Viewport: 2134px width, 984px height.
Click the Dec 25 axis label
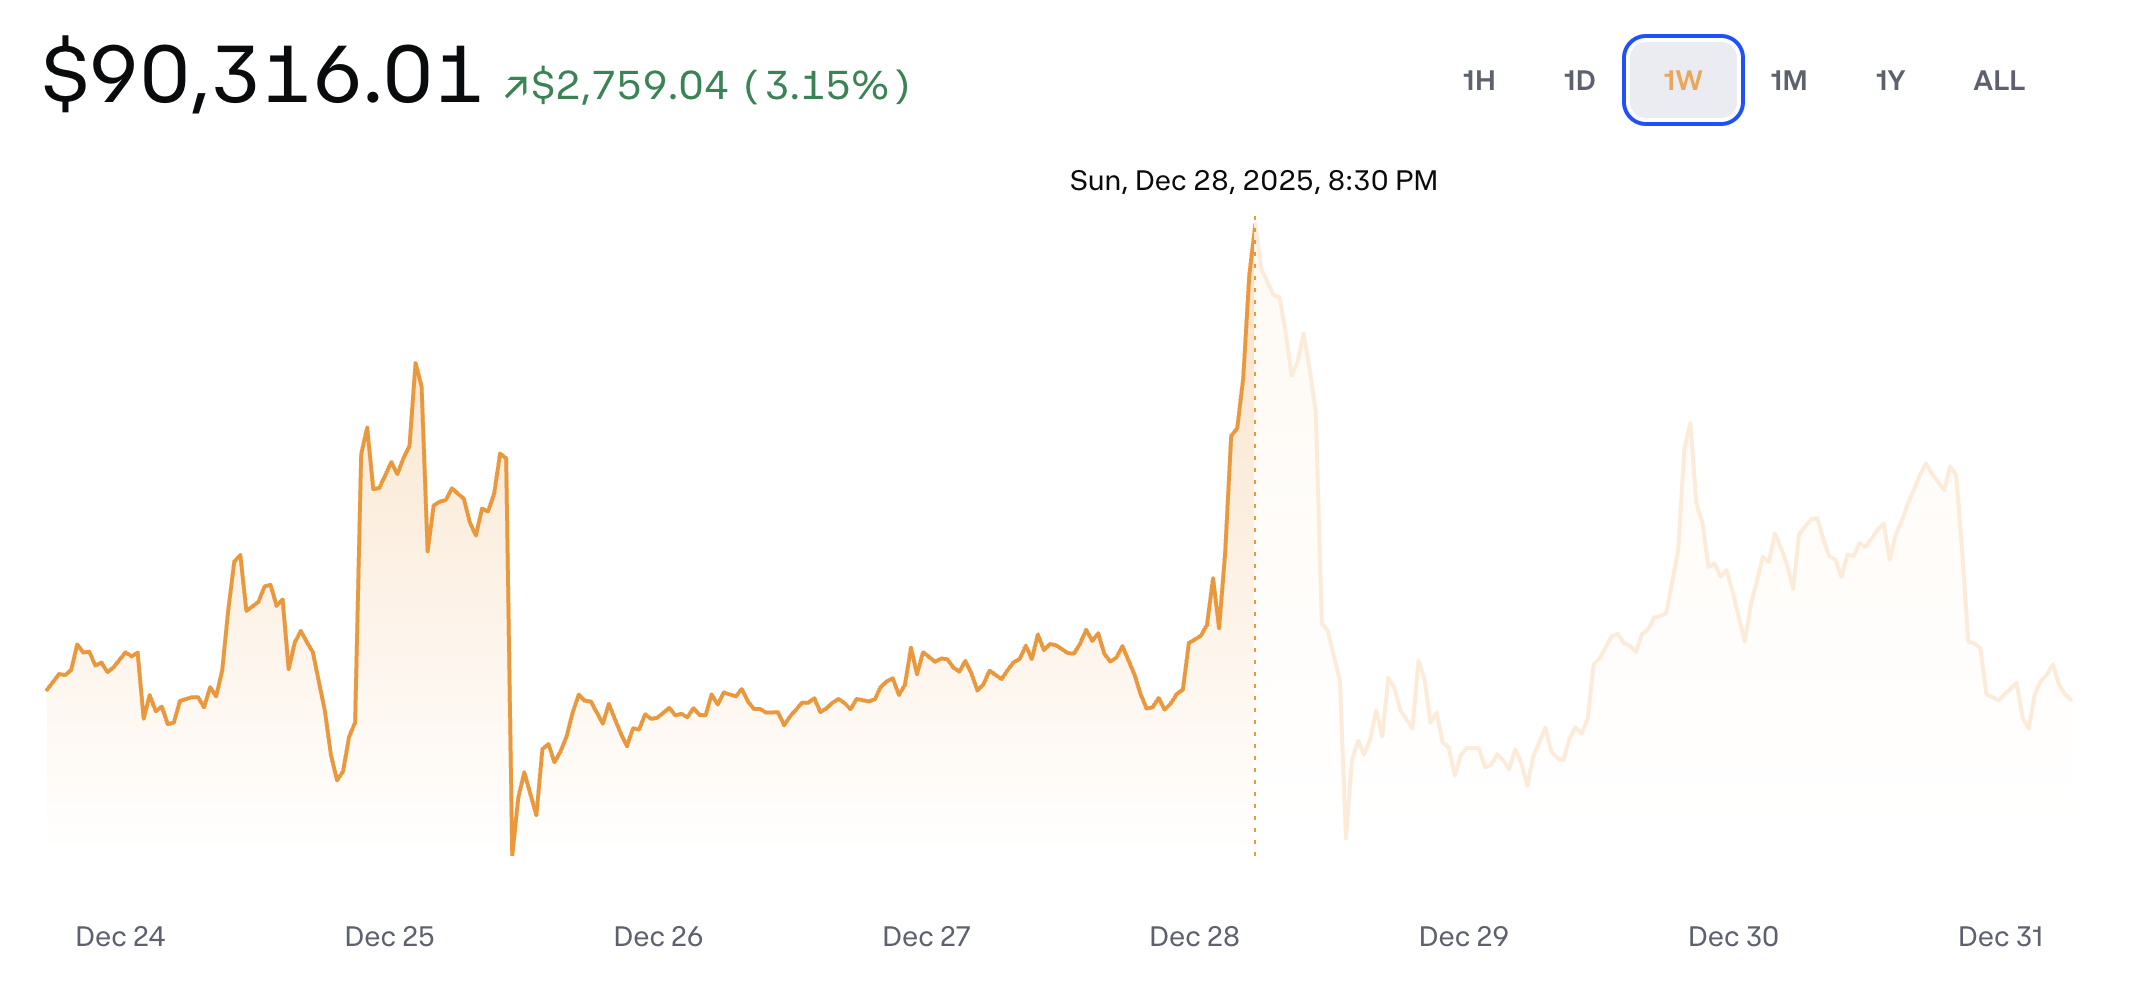(389, 937)
